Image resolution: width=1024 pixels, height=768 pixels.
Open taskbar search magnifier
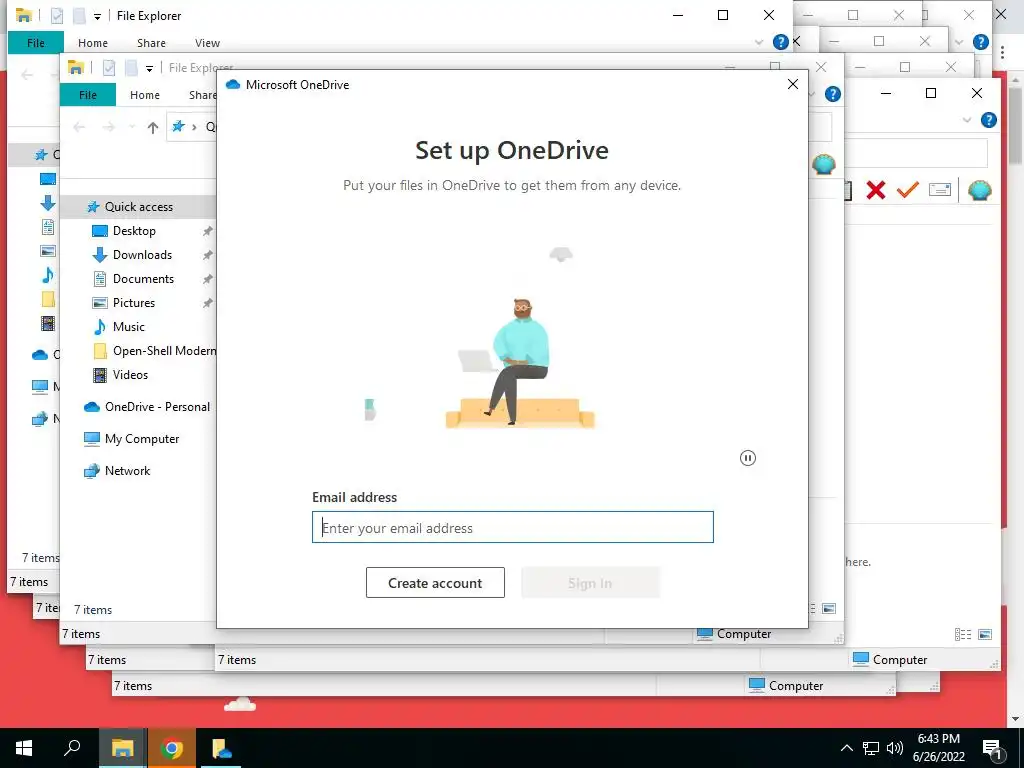pyautogui.click(x=72, y=748)
